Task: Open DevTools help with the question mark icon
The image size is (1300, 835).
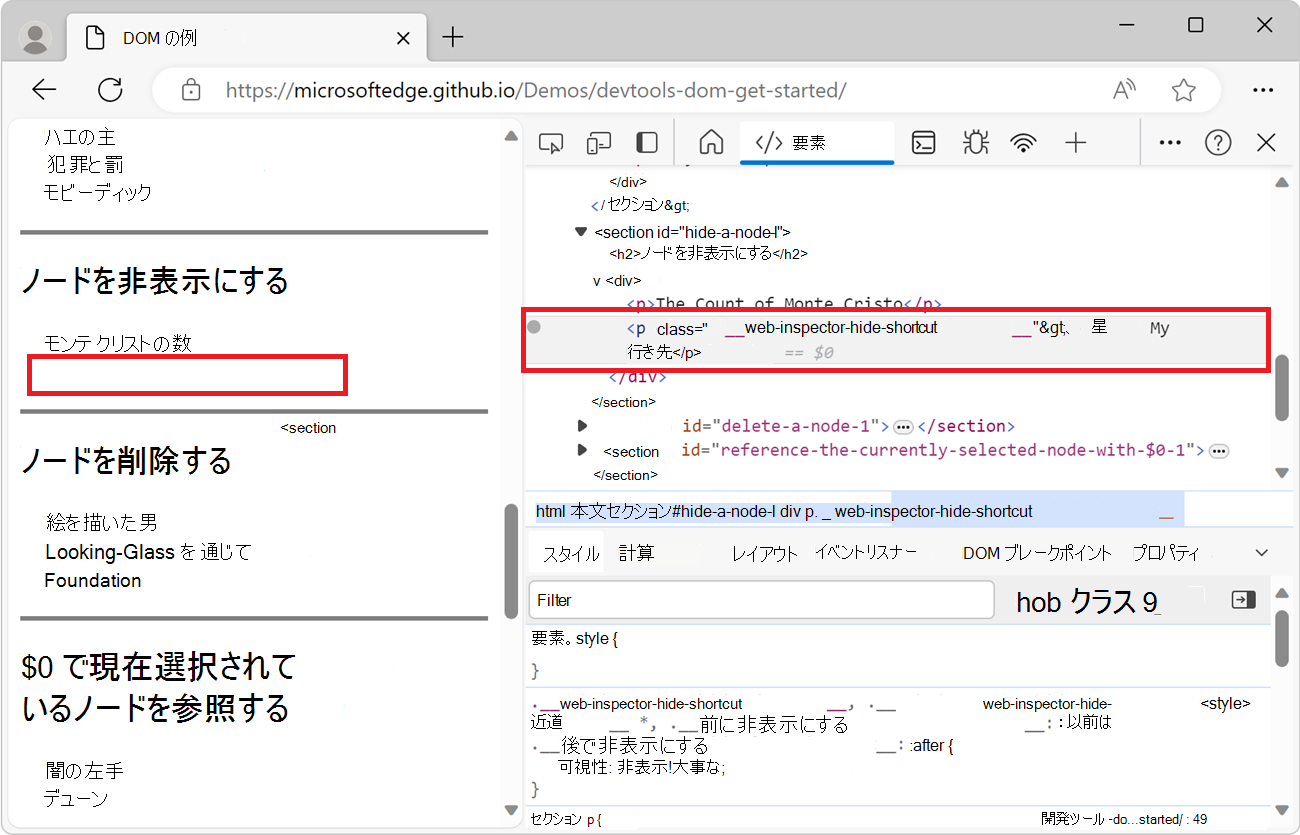Action: pyautogui.click(x=1218, y=142)
